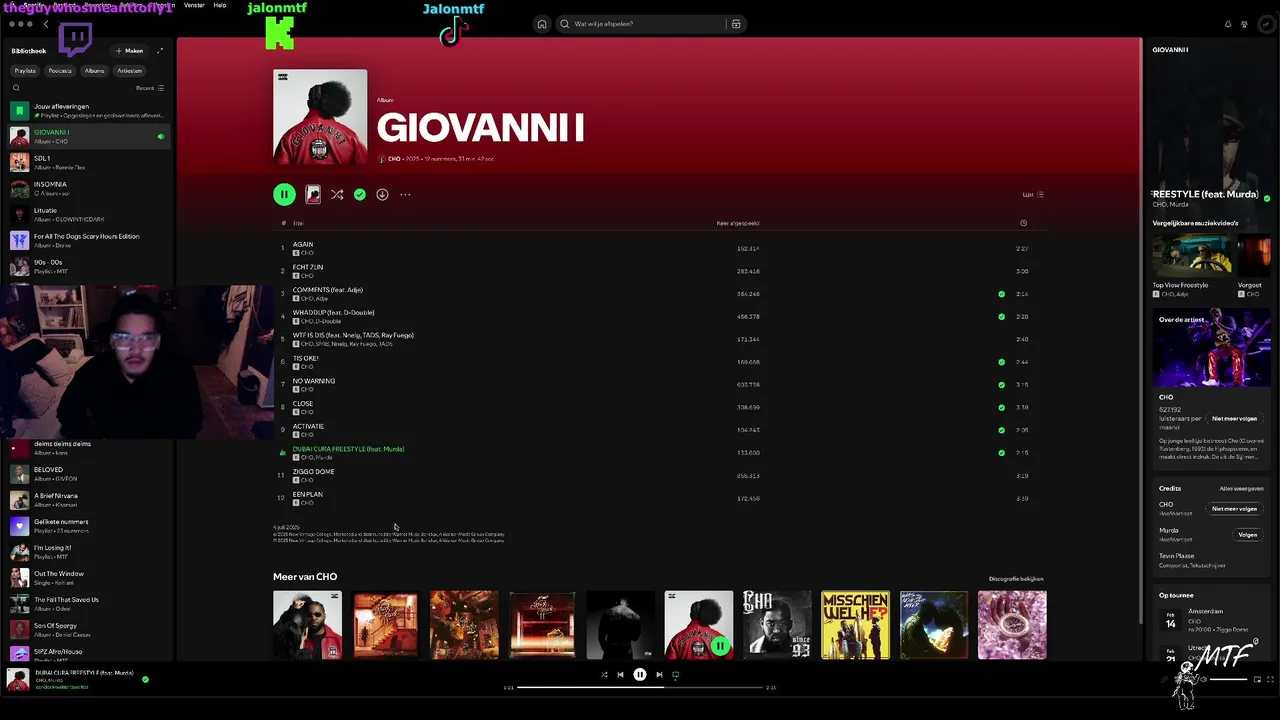Open the album preview icon next to play
Screen dimensions: 1280x720
coord(313,195)
